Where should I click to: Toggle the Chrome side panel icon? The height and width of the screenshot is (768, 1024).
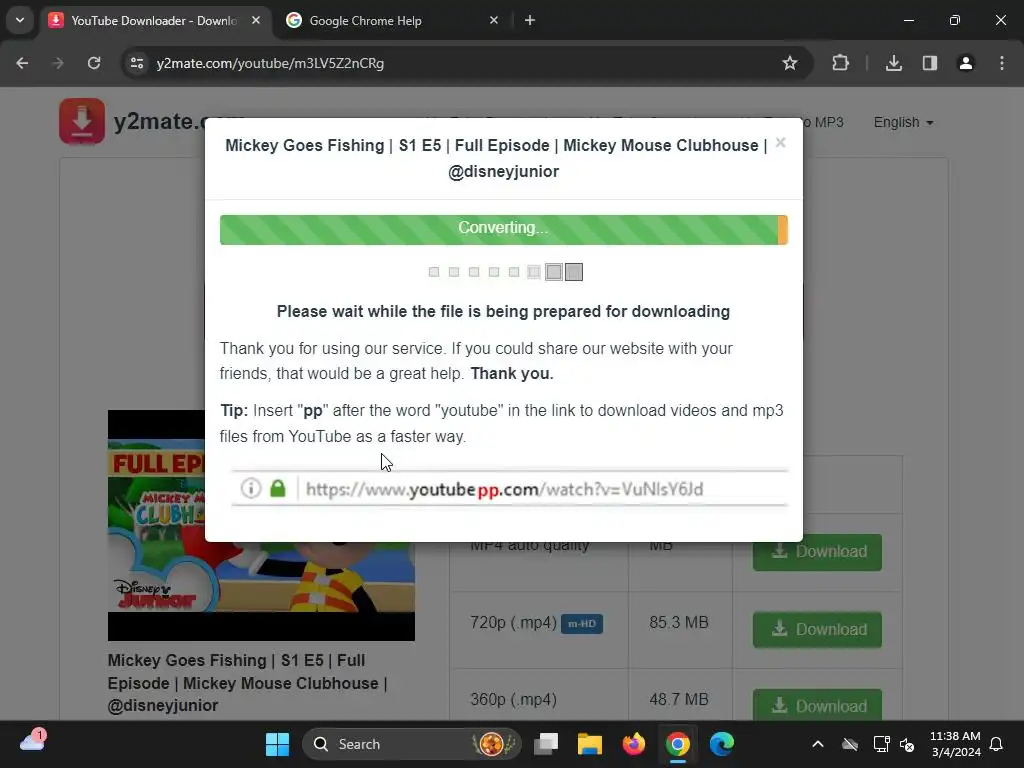(929, 63)
